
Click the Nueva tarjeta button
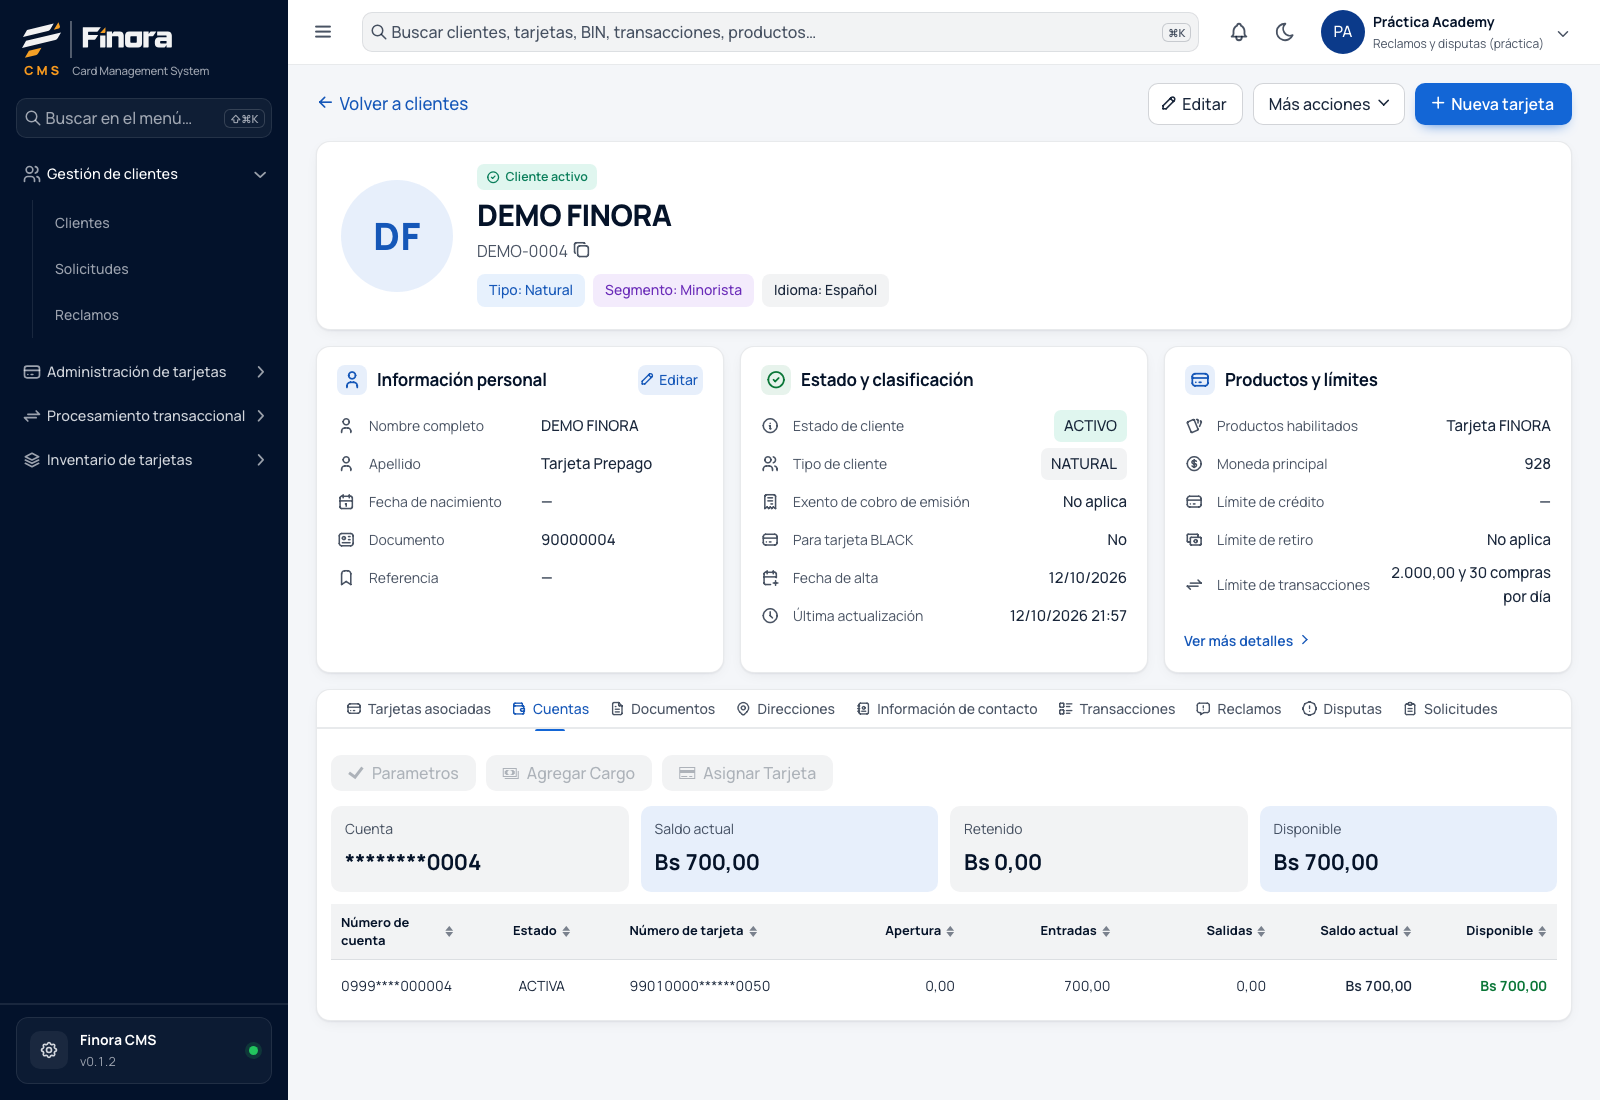click(1493, 104)
